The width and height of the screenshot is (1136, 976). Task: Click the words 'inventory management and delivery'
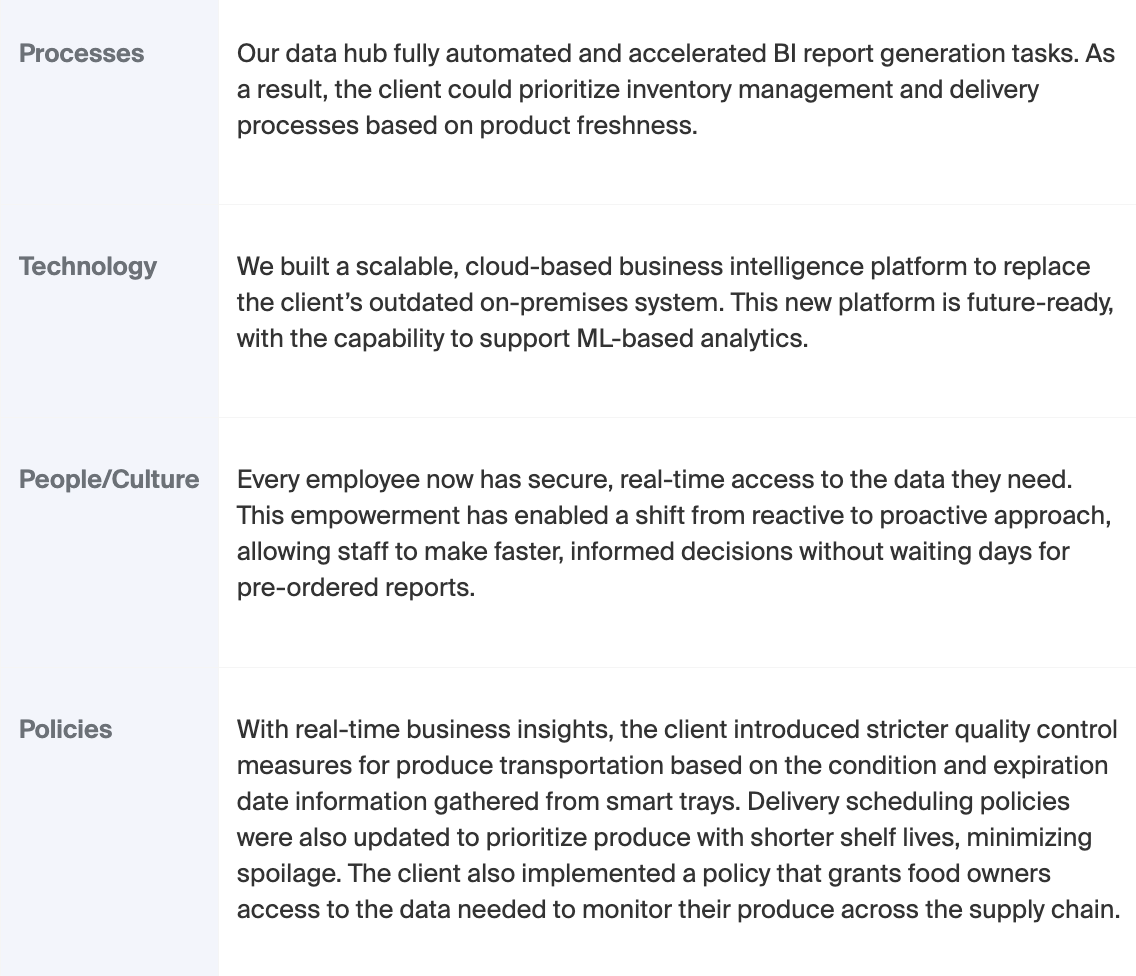click(832, 90)
